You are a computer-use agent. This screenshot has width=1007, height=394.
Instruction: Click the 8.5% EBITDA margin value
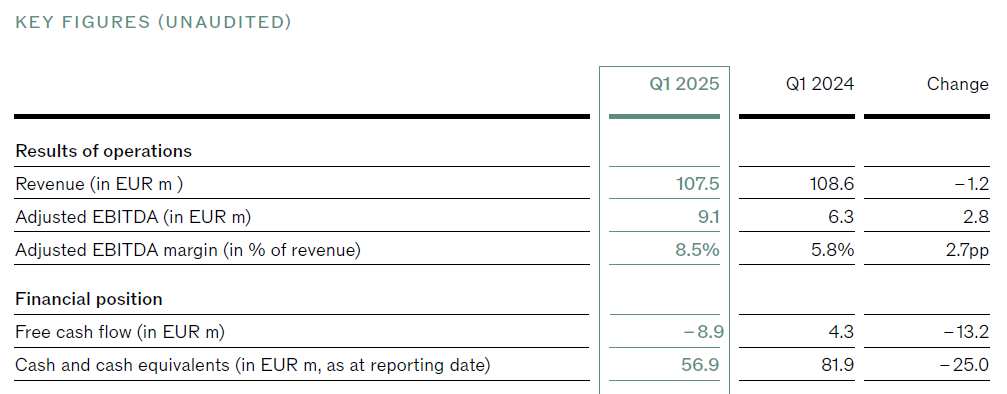pos(697,250)
